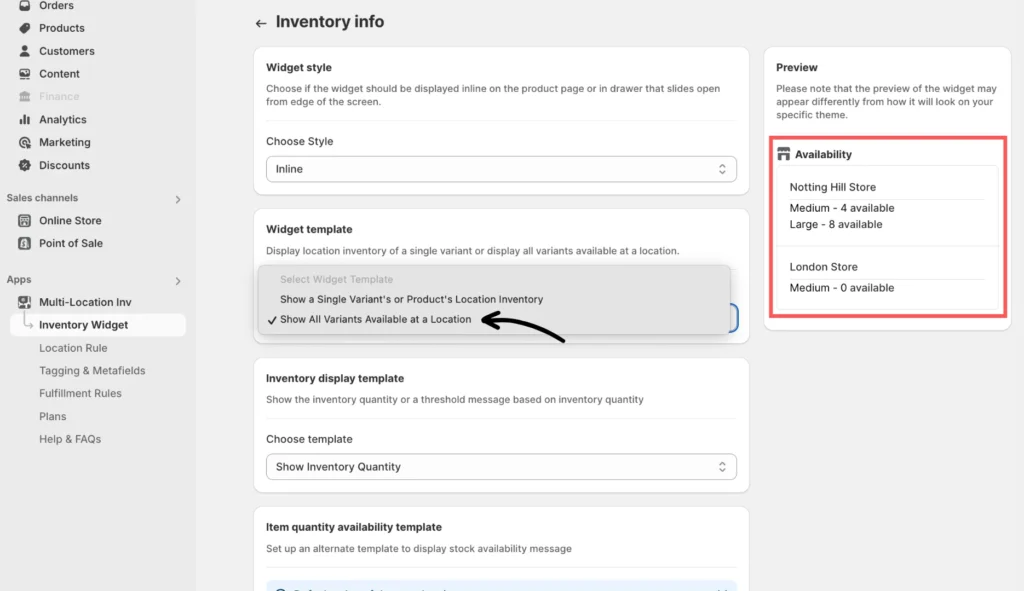Image resolution: width=1024 pixels, height=591 pixels.
Task: Go to Tagging & Metafields
Action: coord(92,371)
